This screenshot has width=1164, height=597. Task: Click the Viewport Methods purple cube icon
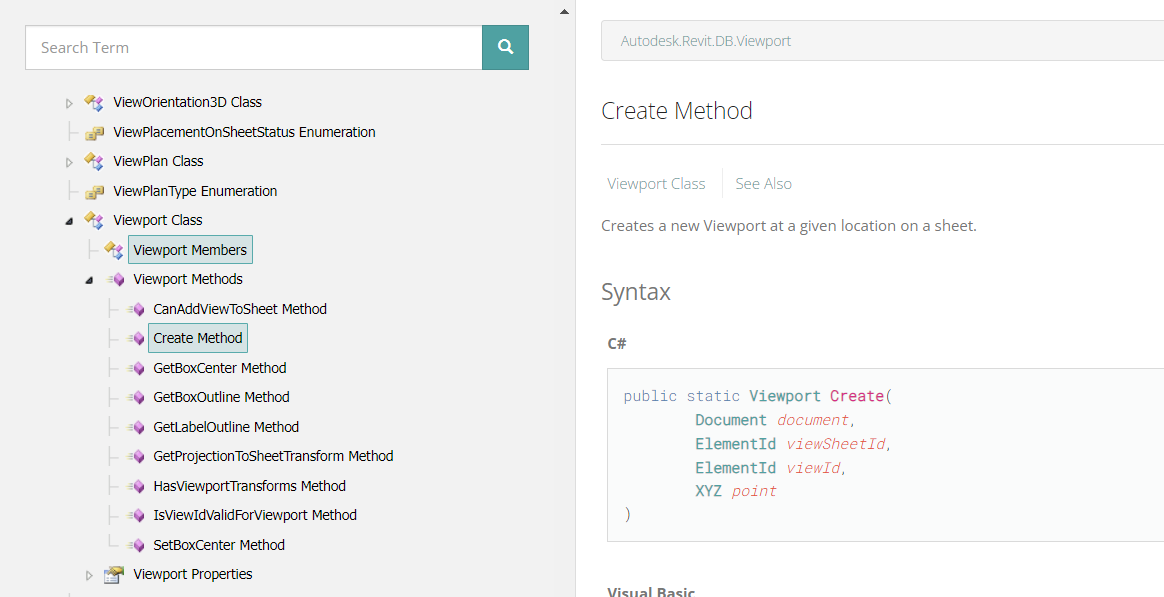coord(116,279)
